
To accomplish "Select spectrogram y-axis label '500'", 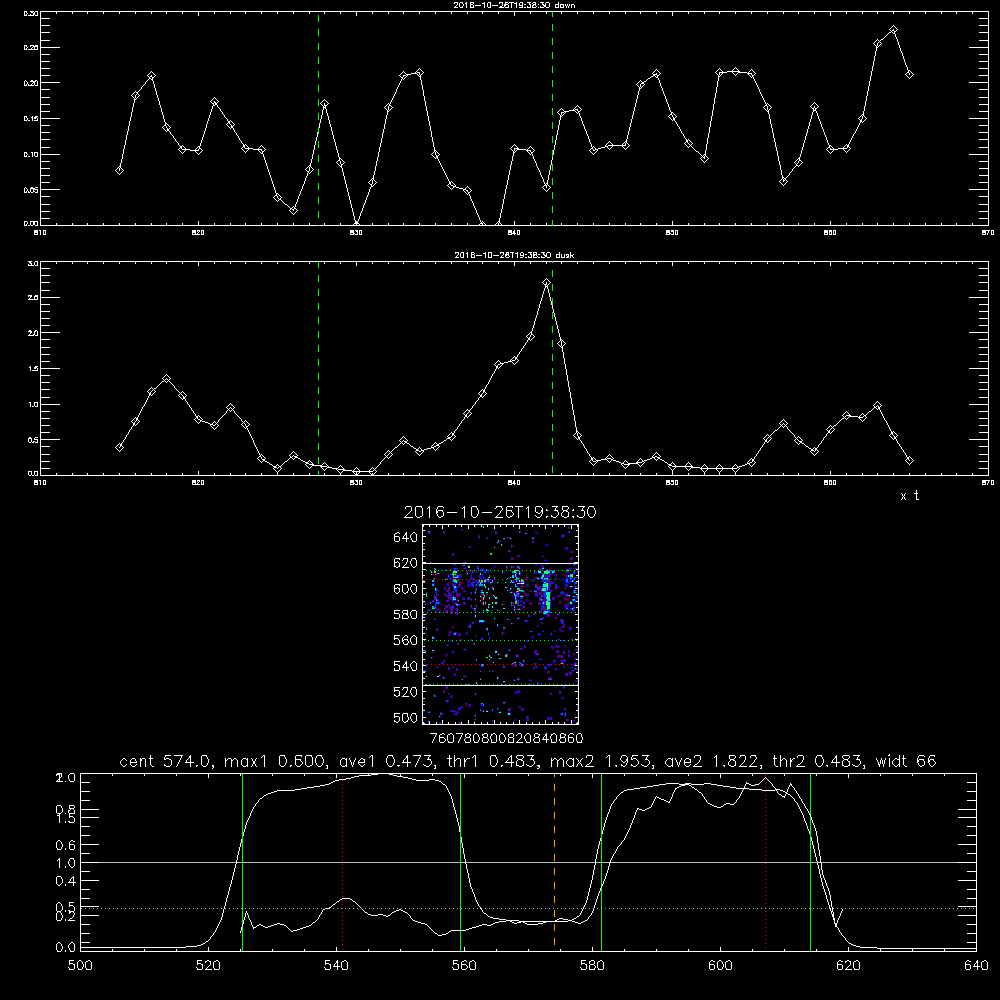I will 406,717.
